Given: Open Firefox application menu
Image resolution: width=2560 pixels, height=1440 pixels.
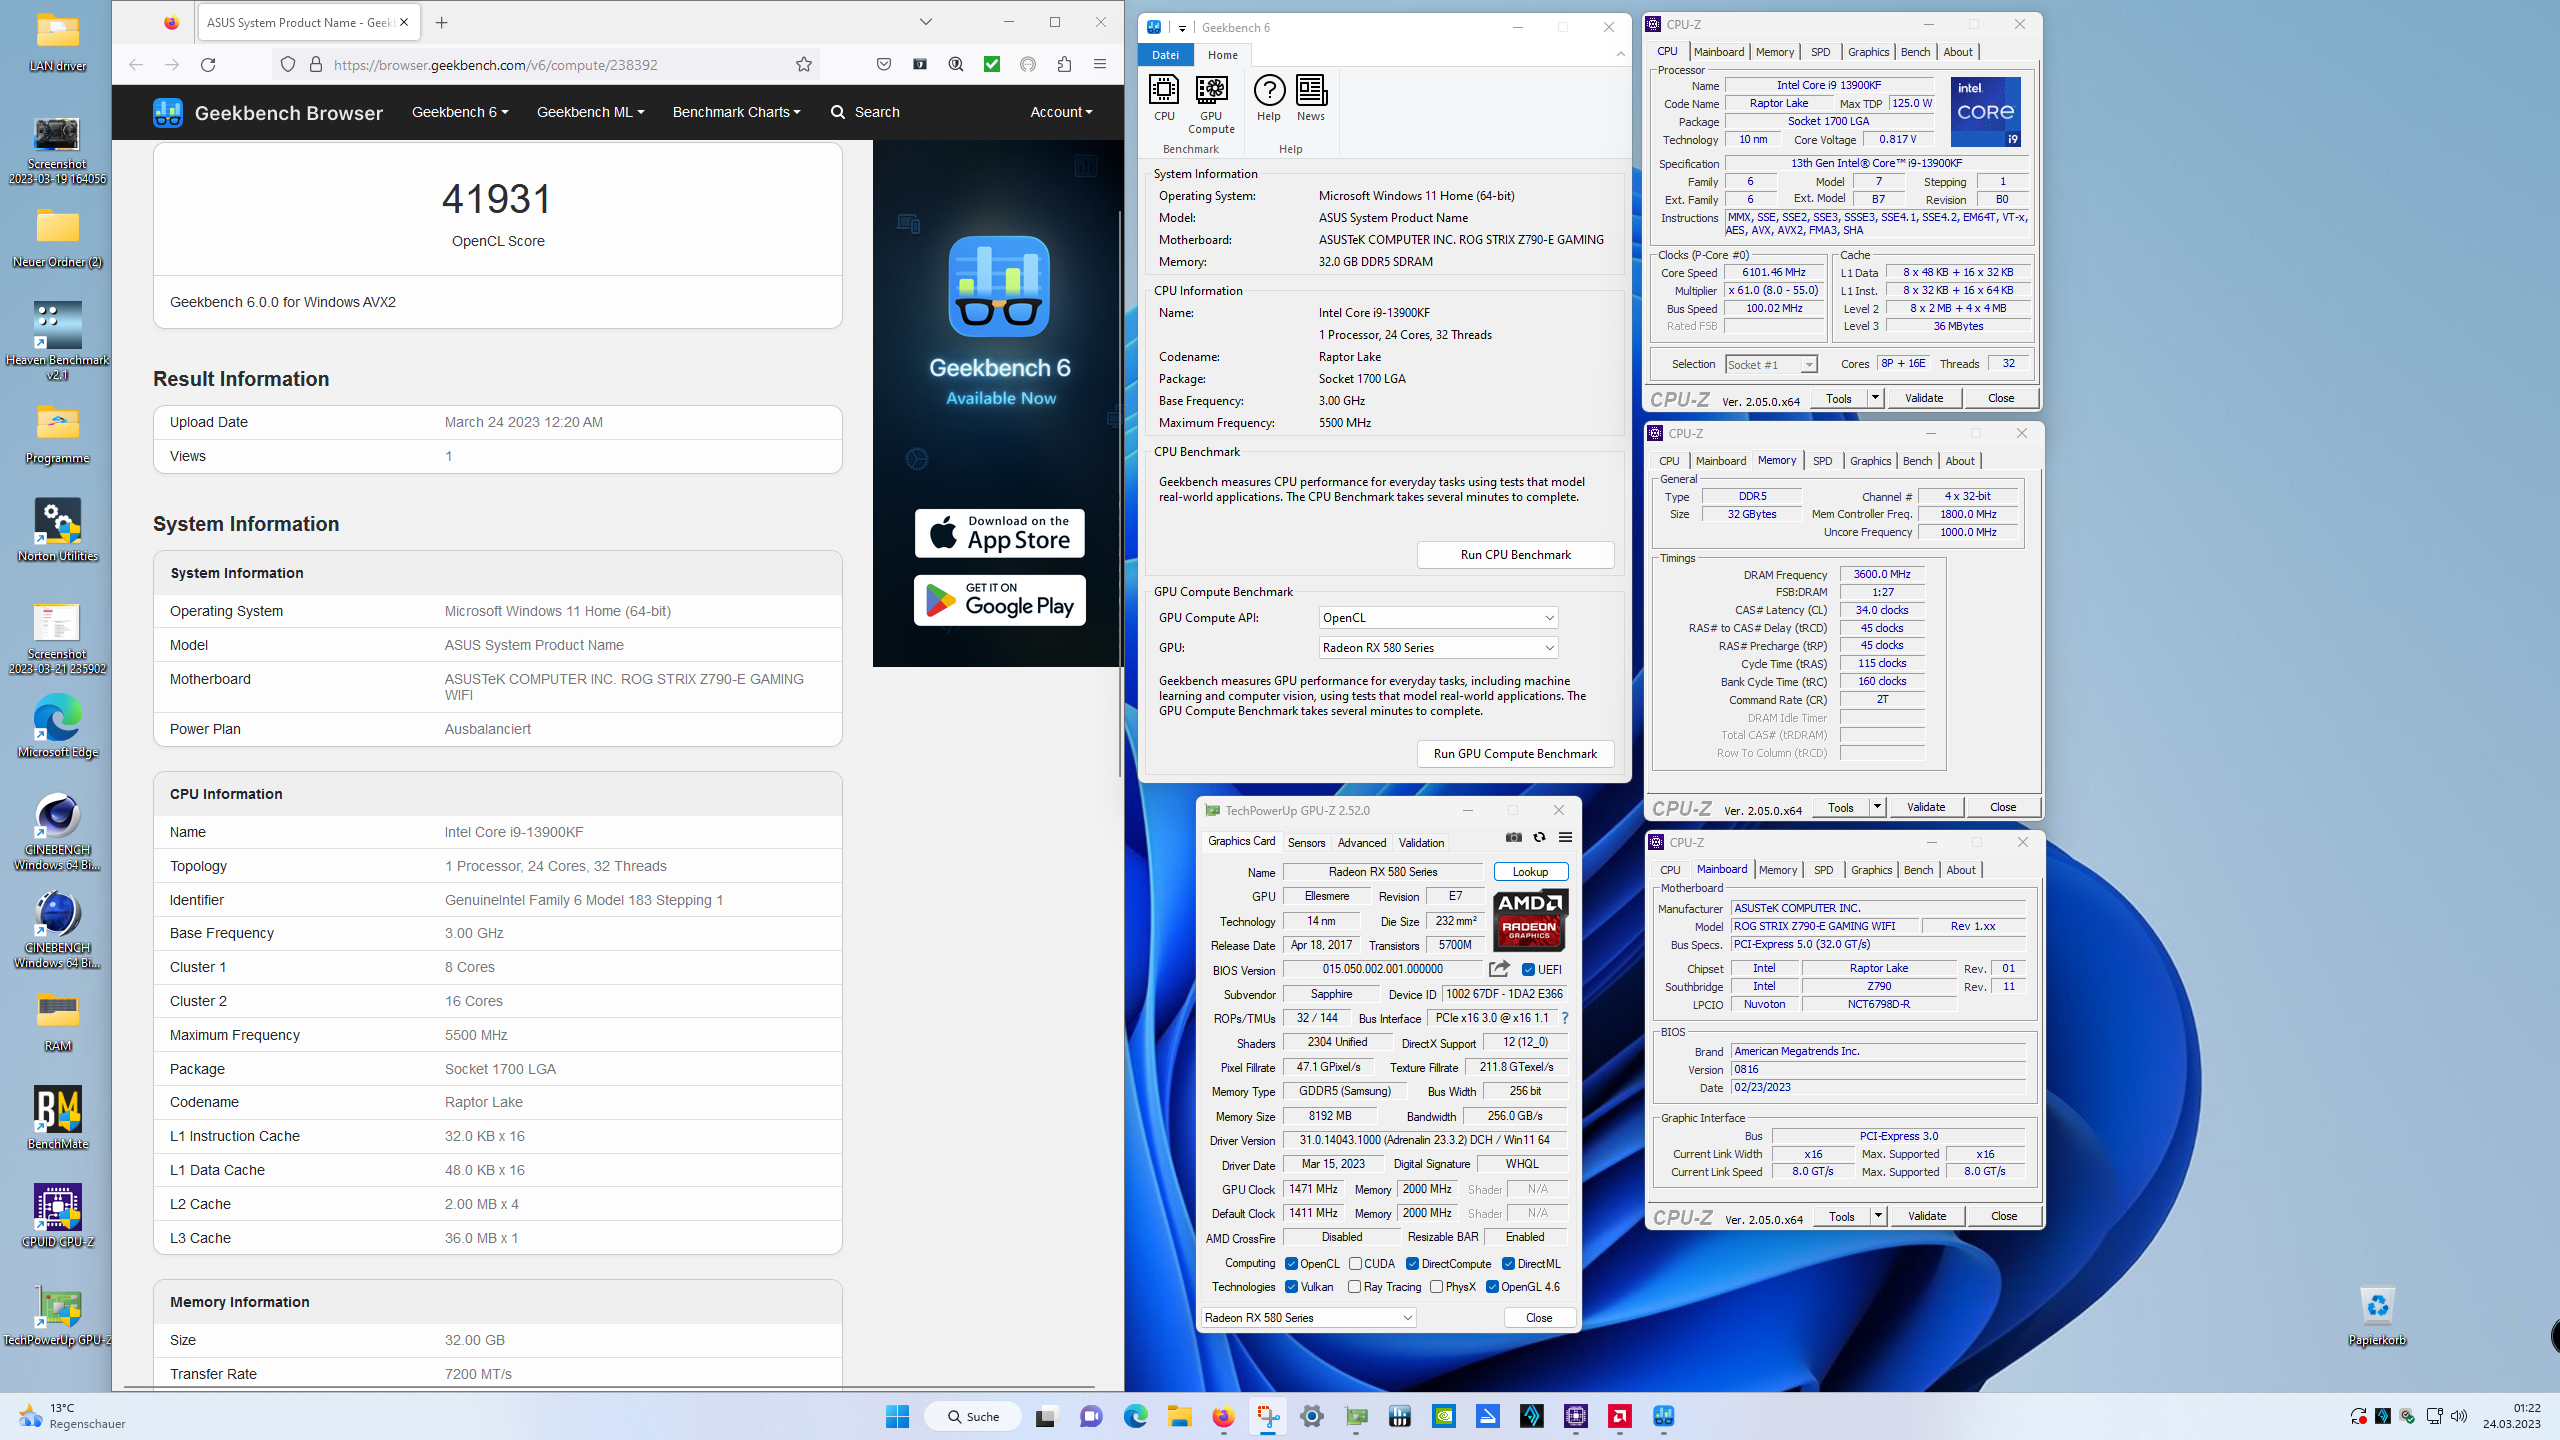Looking at the screenshot, I should click(1100, 65).
